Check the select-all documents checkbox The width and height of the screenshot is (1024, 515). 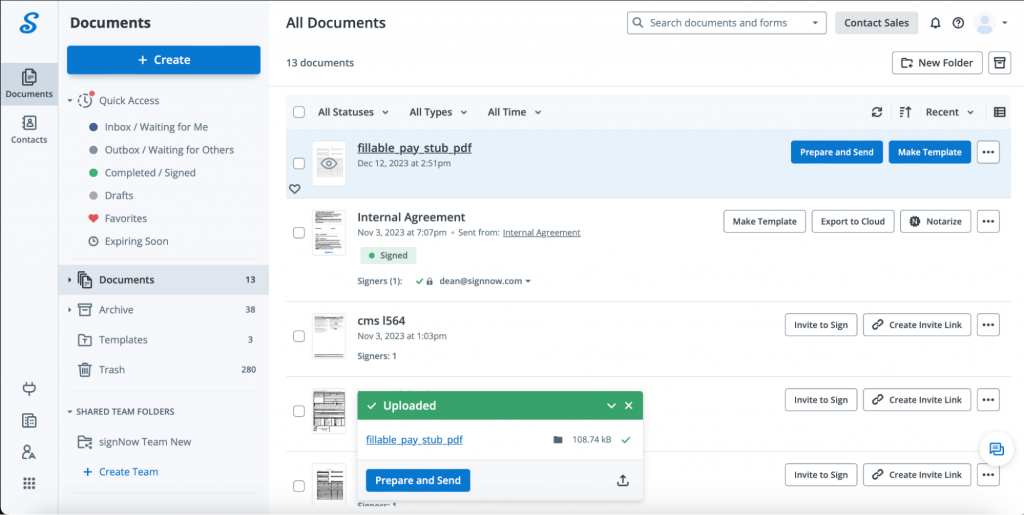299,112
